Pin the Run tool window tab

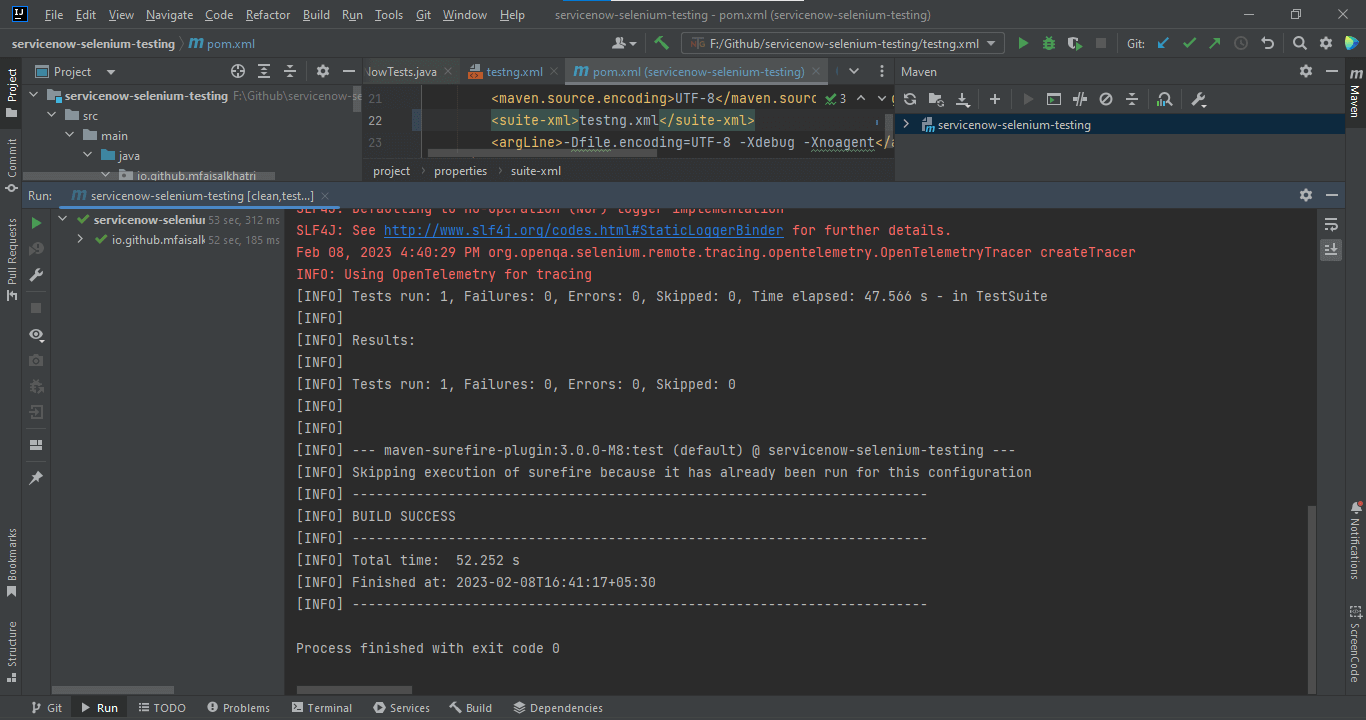[35, 478]
